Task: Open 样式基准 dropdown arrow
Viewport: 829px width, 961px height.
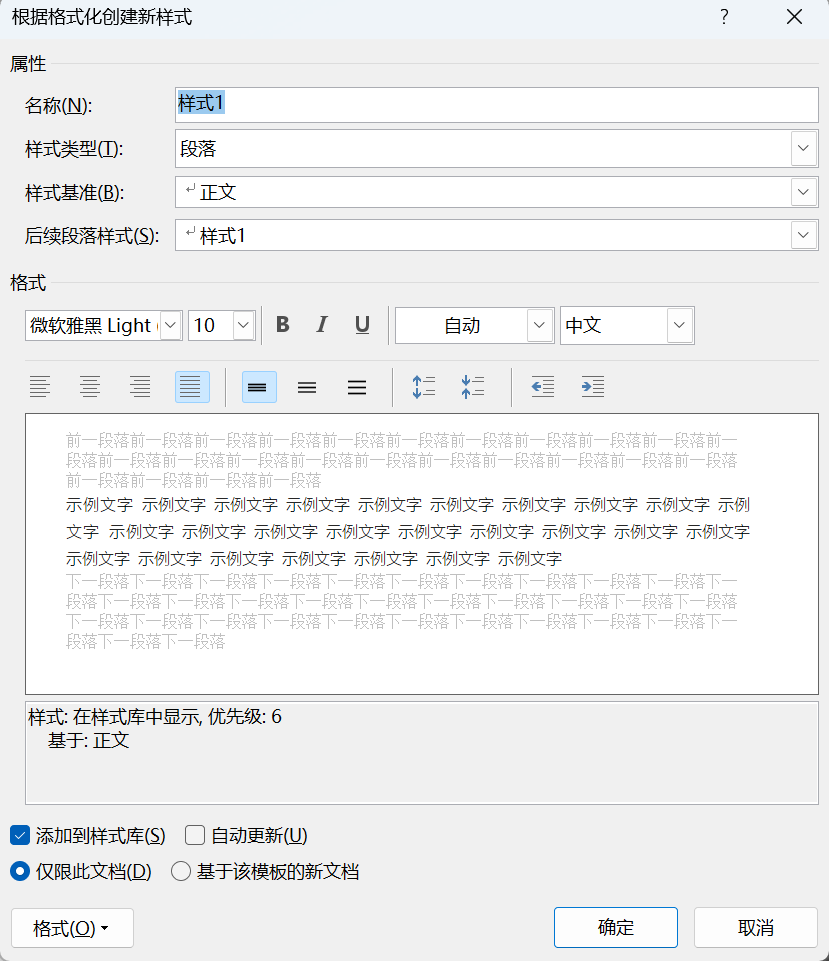Action: (x=804, y=192)
